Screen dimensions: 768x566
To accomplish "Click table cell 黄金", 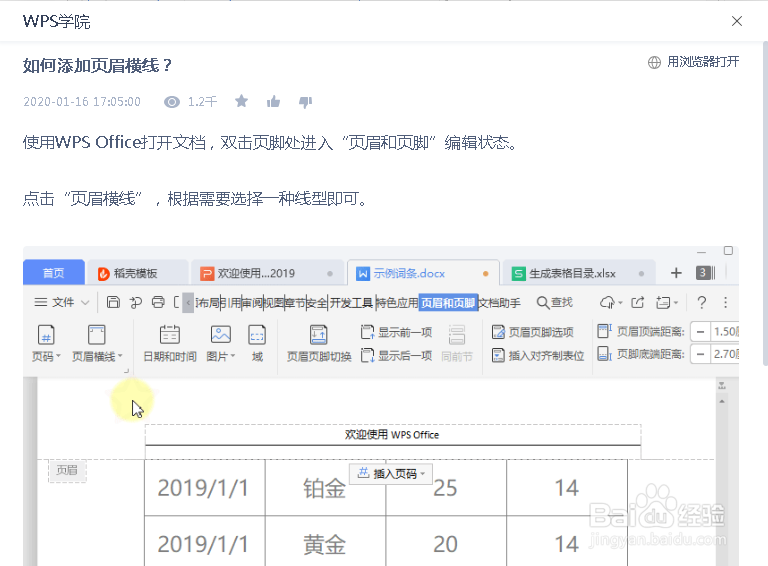I will [x=325, y=544].
